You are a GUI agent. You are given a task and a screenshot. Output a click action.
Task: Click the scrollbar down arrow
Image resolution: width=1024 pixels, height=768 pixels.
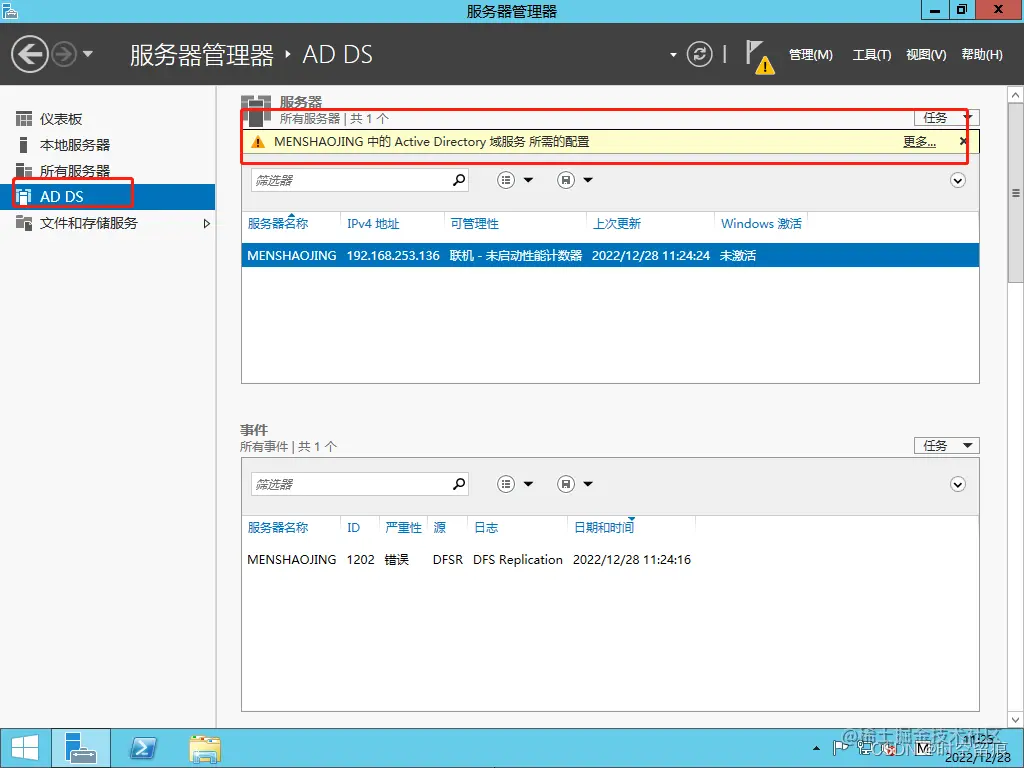[1016, 720]
